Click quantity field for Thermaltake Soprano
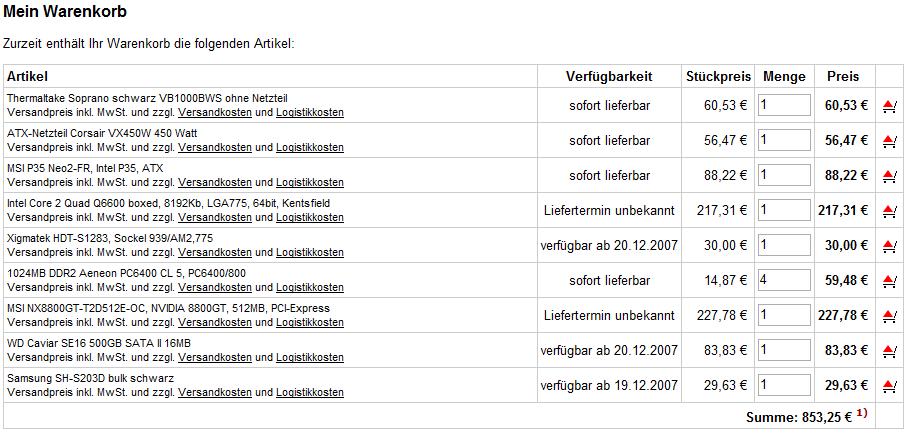 [784, 105]
